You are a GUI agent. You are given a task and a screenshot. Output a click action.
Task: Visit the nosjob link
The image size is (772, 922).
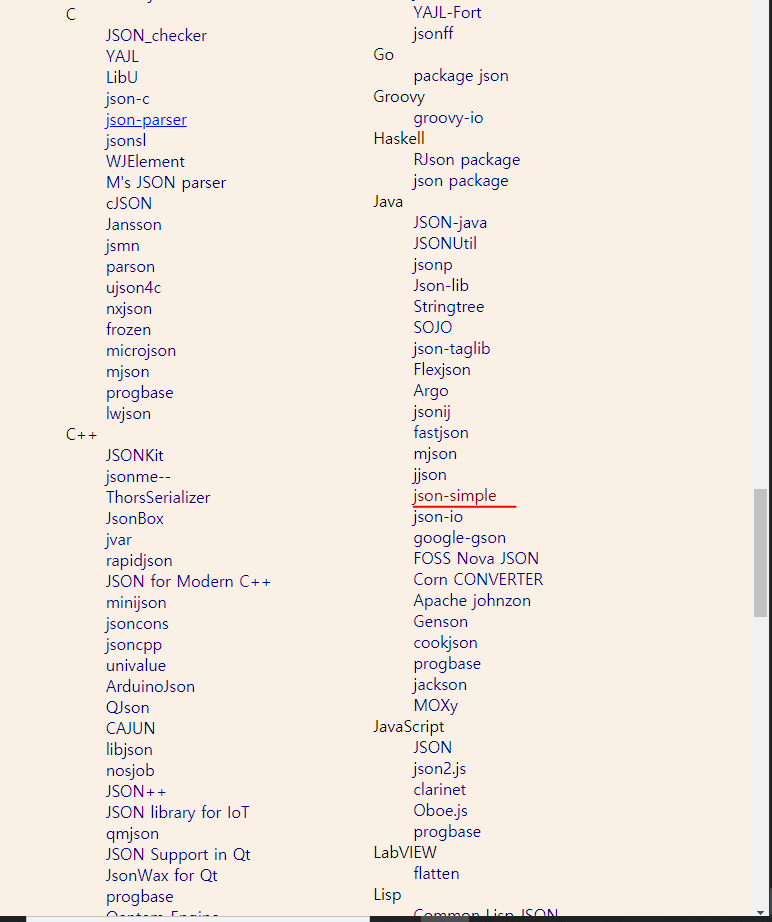[130, 771]
